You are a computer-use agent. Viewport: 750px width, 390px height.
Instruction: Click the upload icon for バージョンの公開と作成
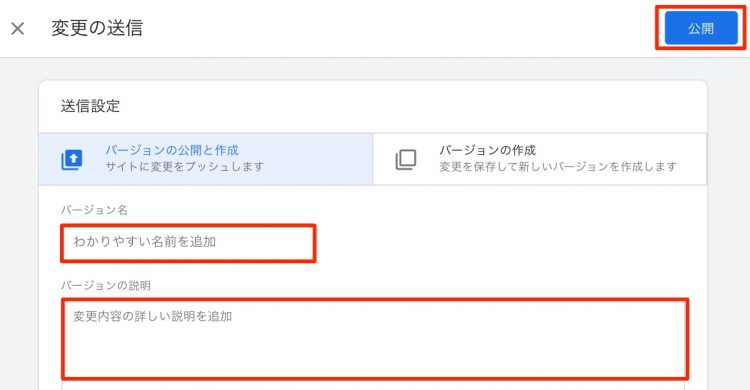coord(72,159)
